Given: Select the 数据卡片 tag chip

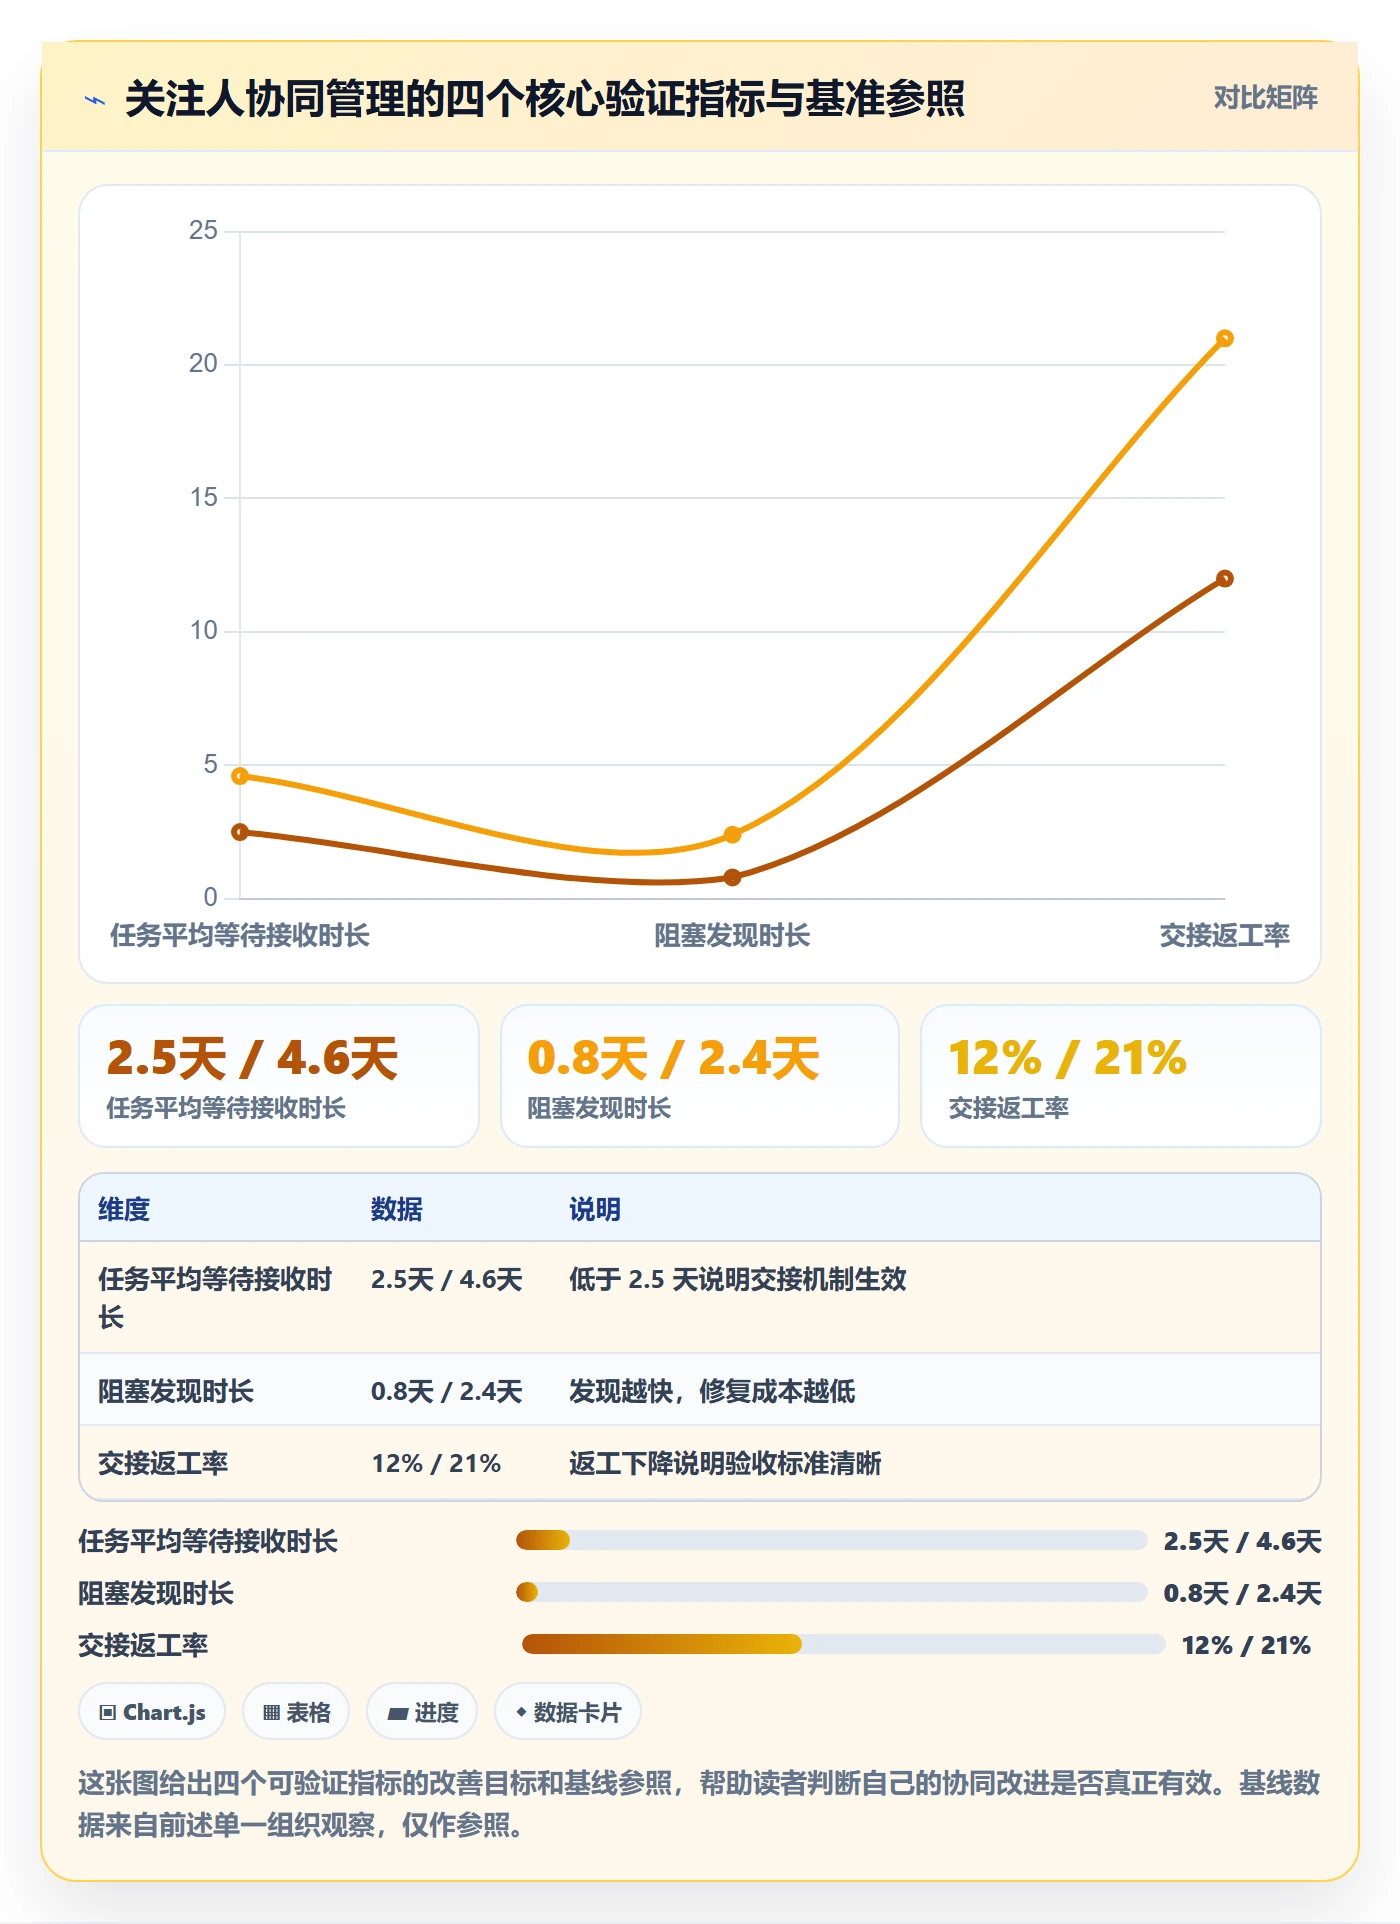Looking at the screenshot, I should 568,1712.
